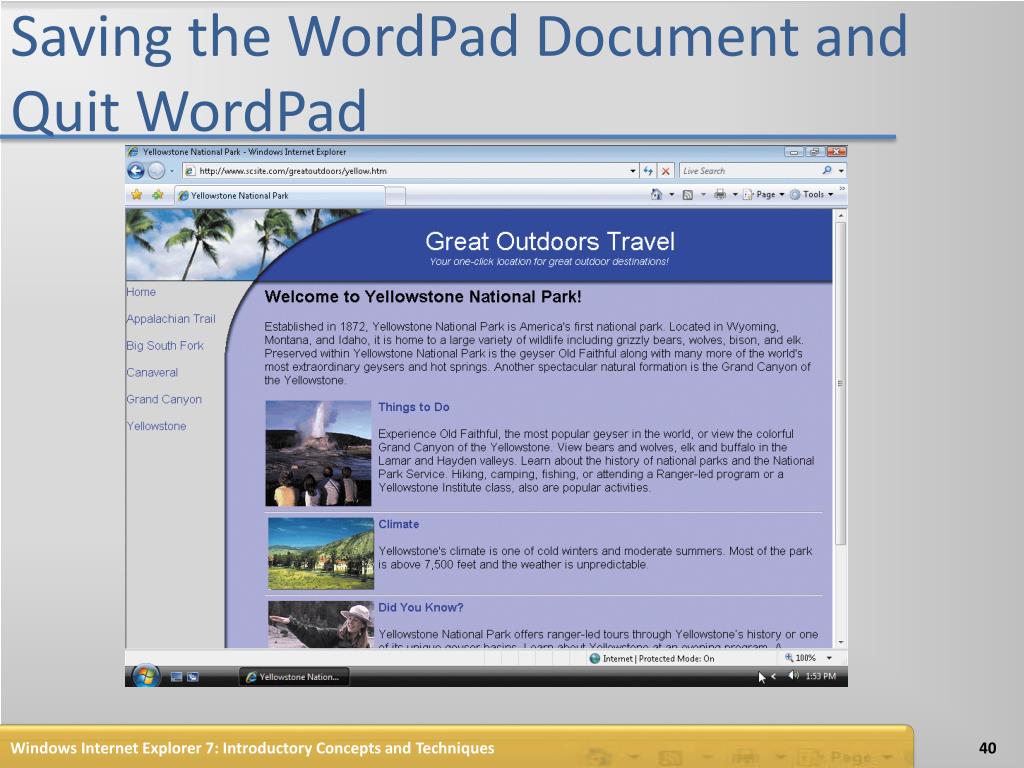Screen dimensions: 1024x768
Task: Expand the Print dropdown arrow
Action: 735,195
